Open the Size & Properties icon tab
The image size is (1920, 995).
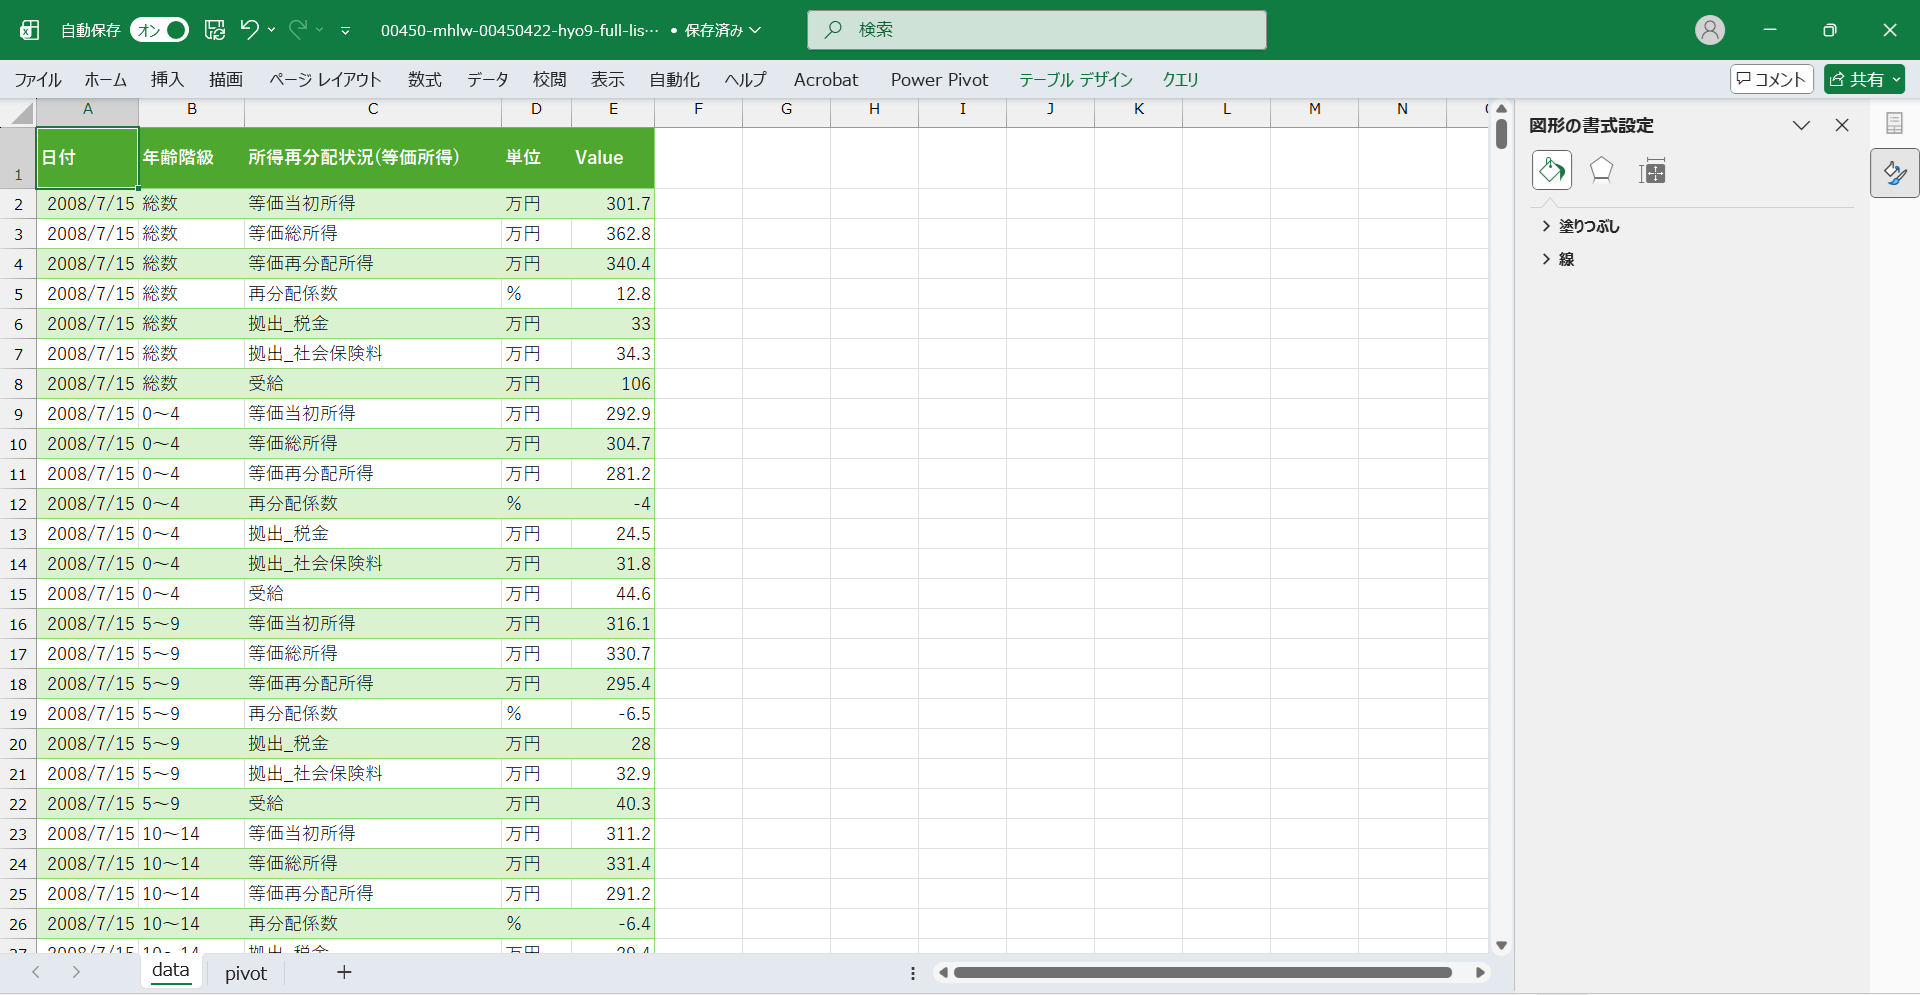[1652, 171]
